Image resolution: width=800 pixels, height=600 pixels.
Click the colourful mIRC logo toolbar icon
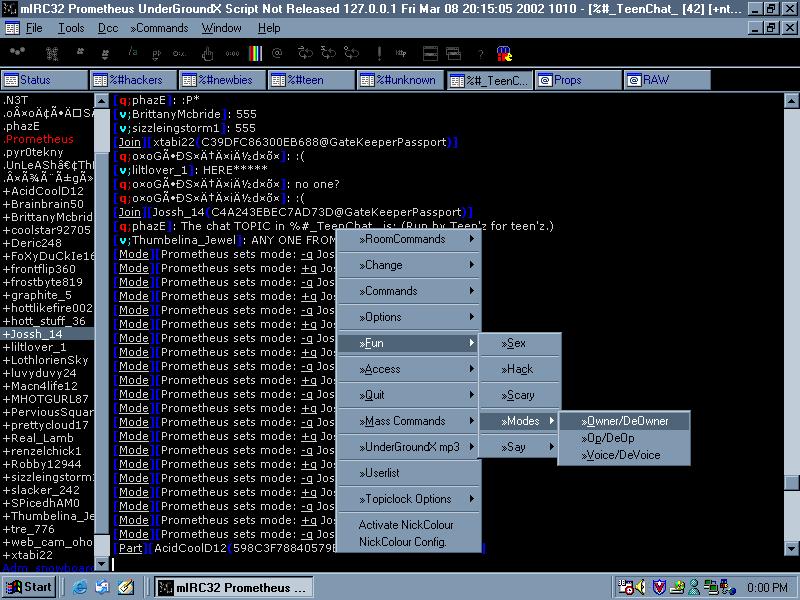point(504,53)
